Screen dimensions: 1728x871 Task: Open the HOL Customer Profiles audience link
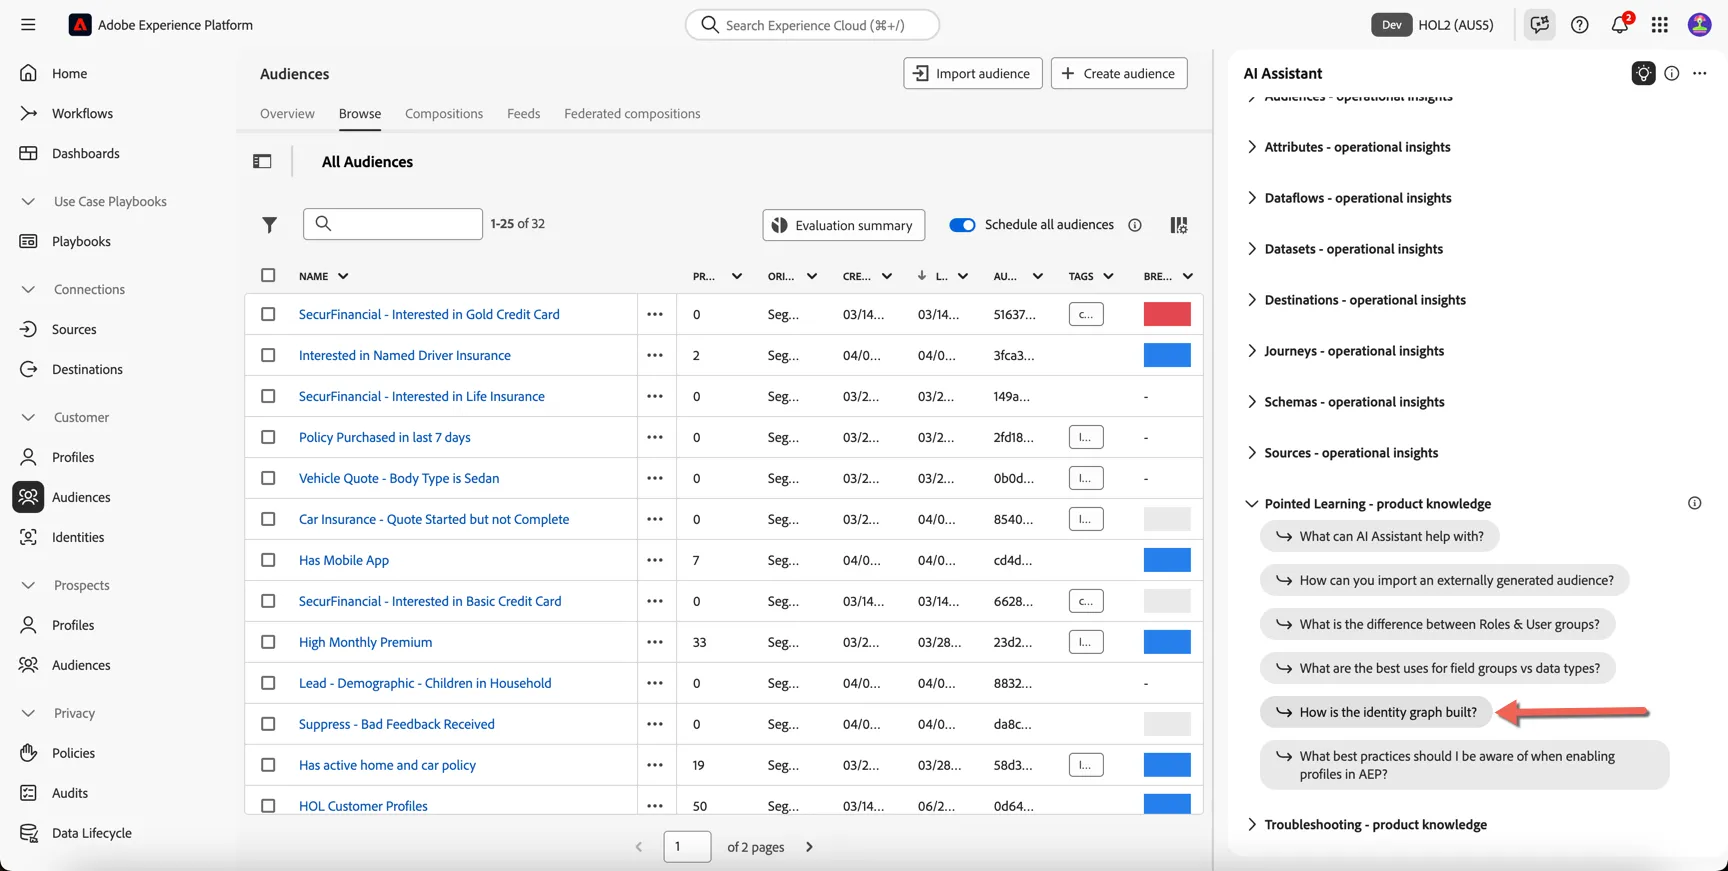(x=363, y=806)
